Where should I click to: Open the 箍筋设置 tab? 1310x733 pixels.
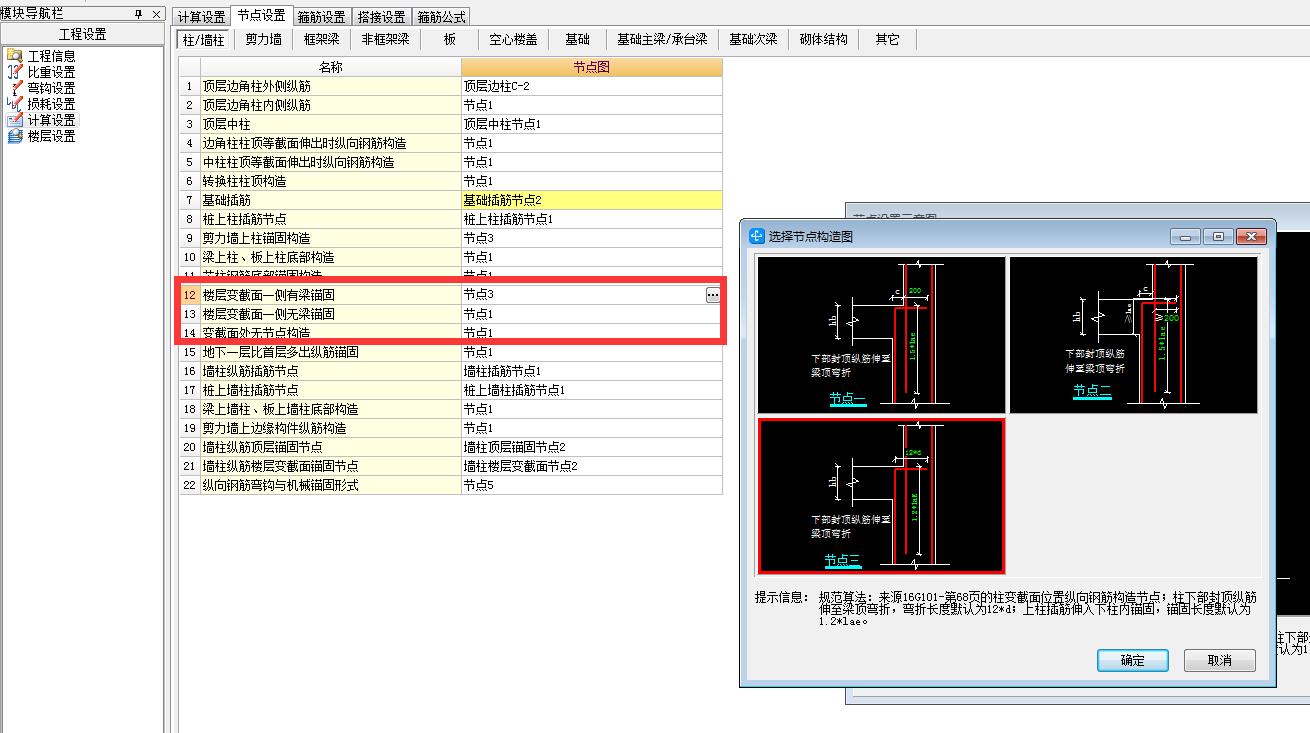[321, 17]
